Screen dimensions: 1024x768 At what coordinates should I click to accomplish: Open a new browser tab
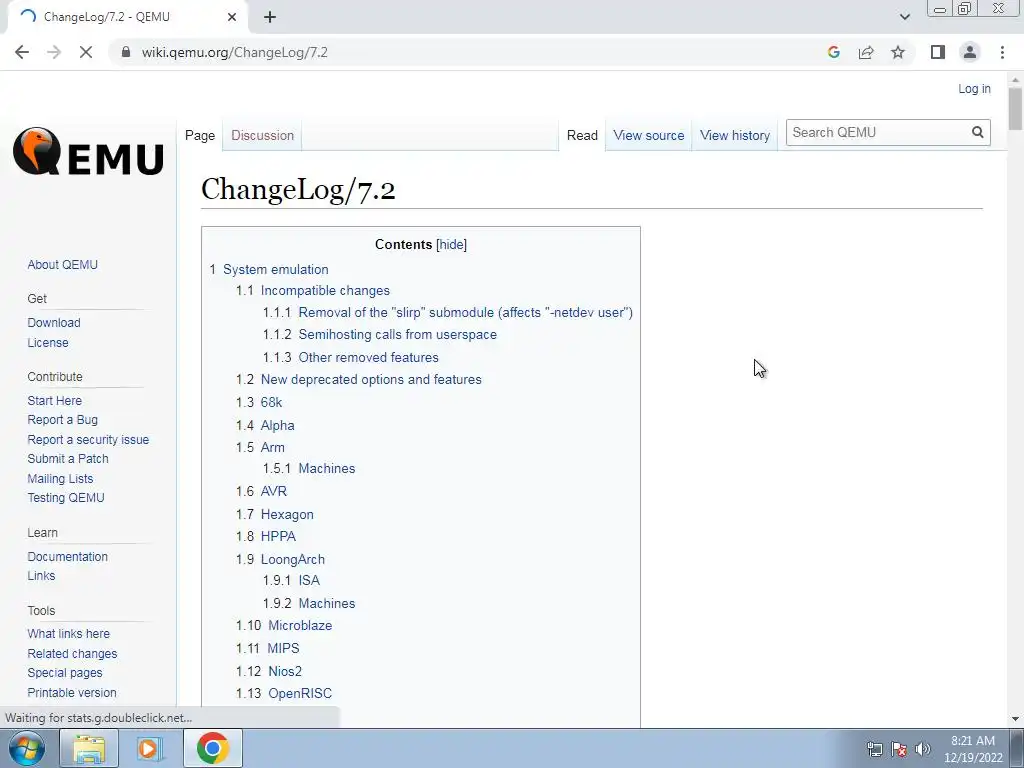pos(270,17)
